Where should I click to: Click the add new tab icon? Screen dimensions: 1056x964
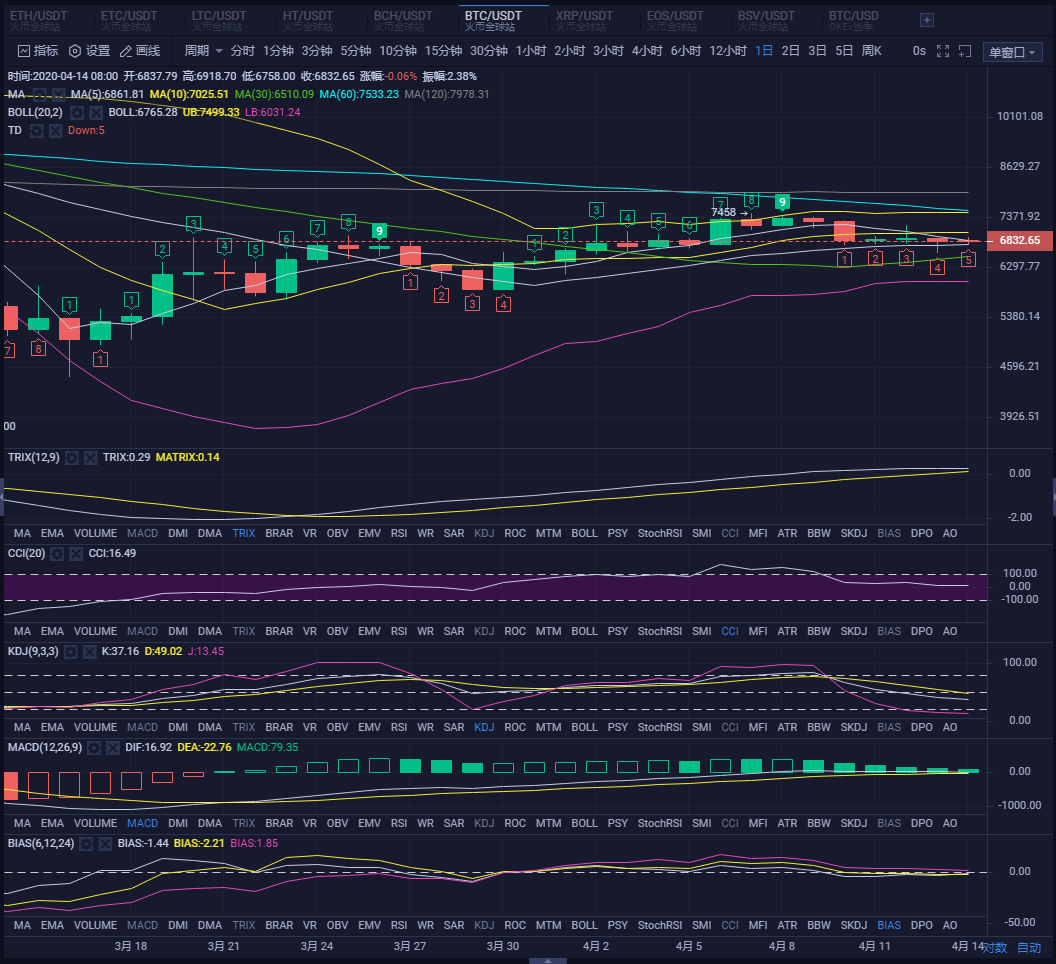(927, 20)
